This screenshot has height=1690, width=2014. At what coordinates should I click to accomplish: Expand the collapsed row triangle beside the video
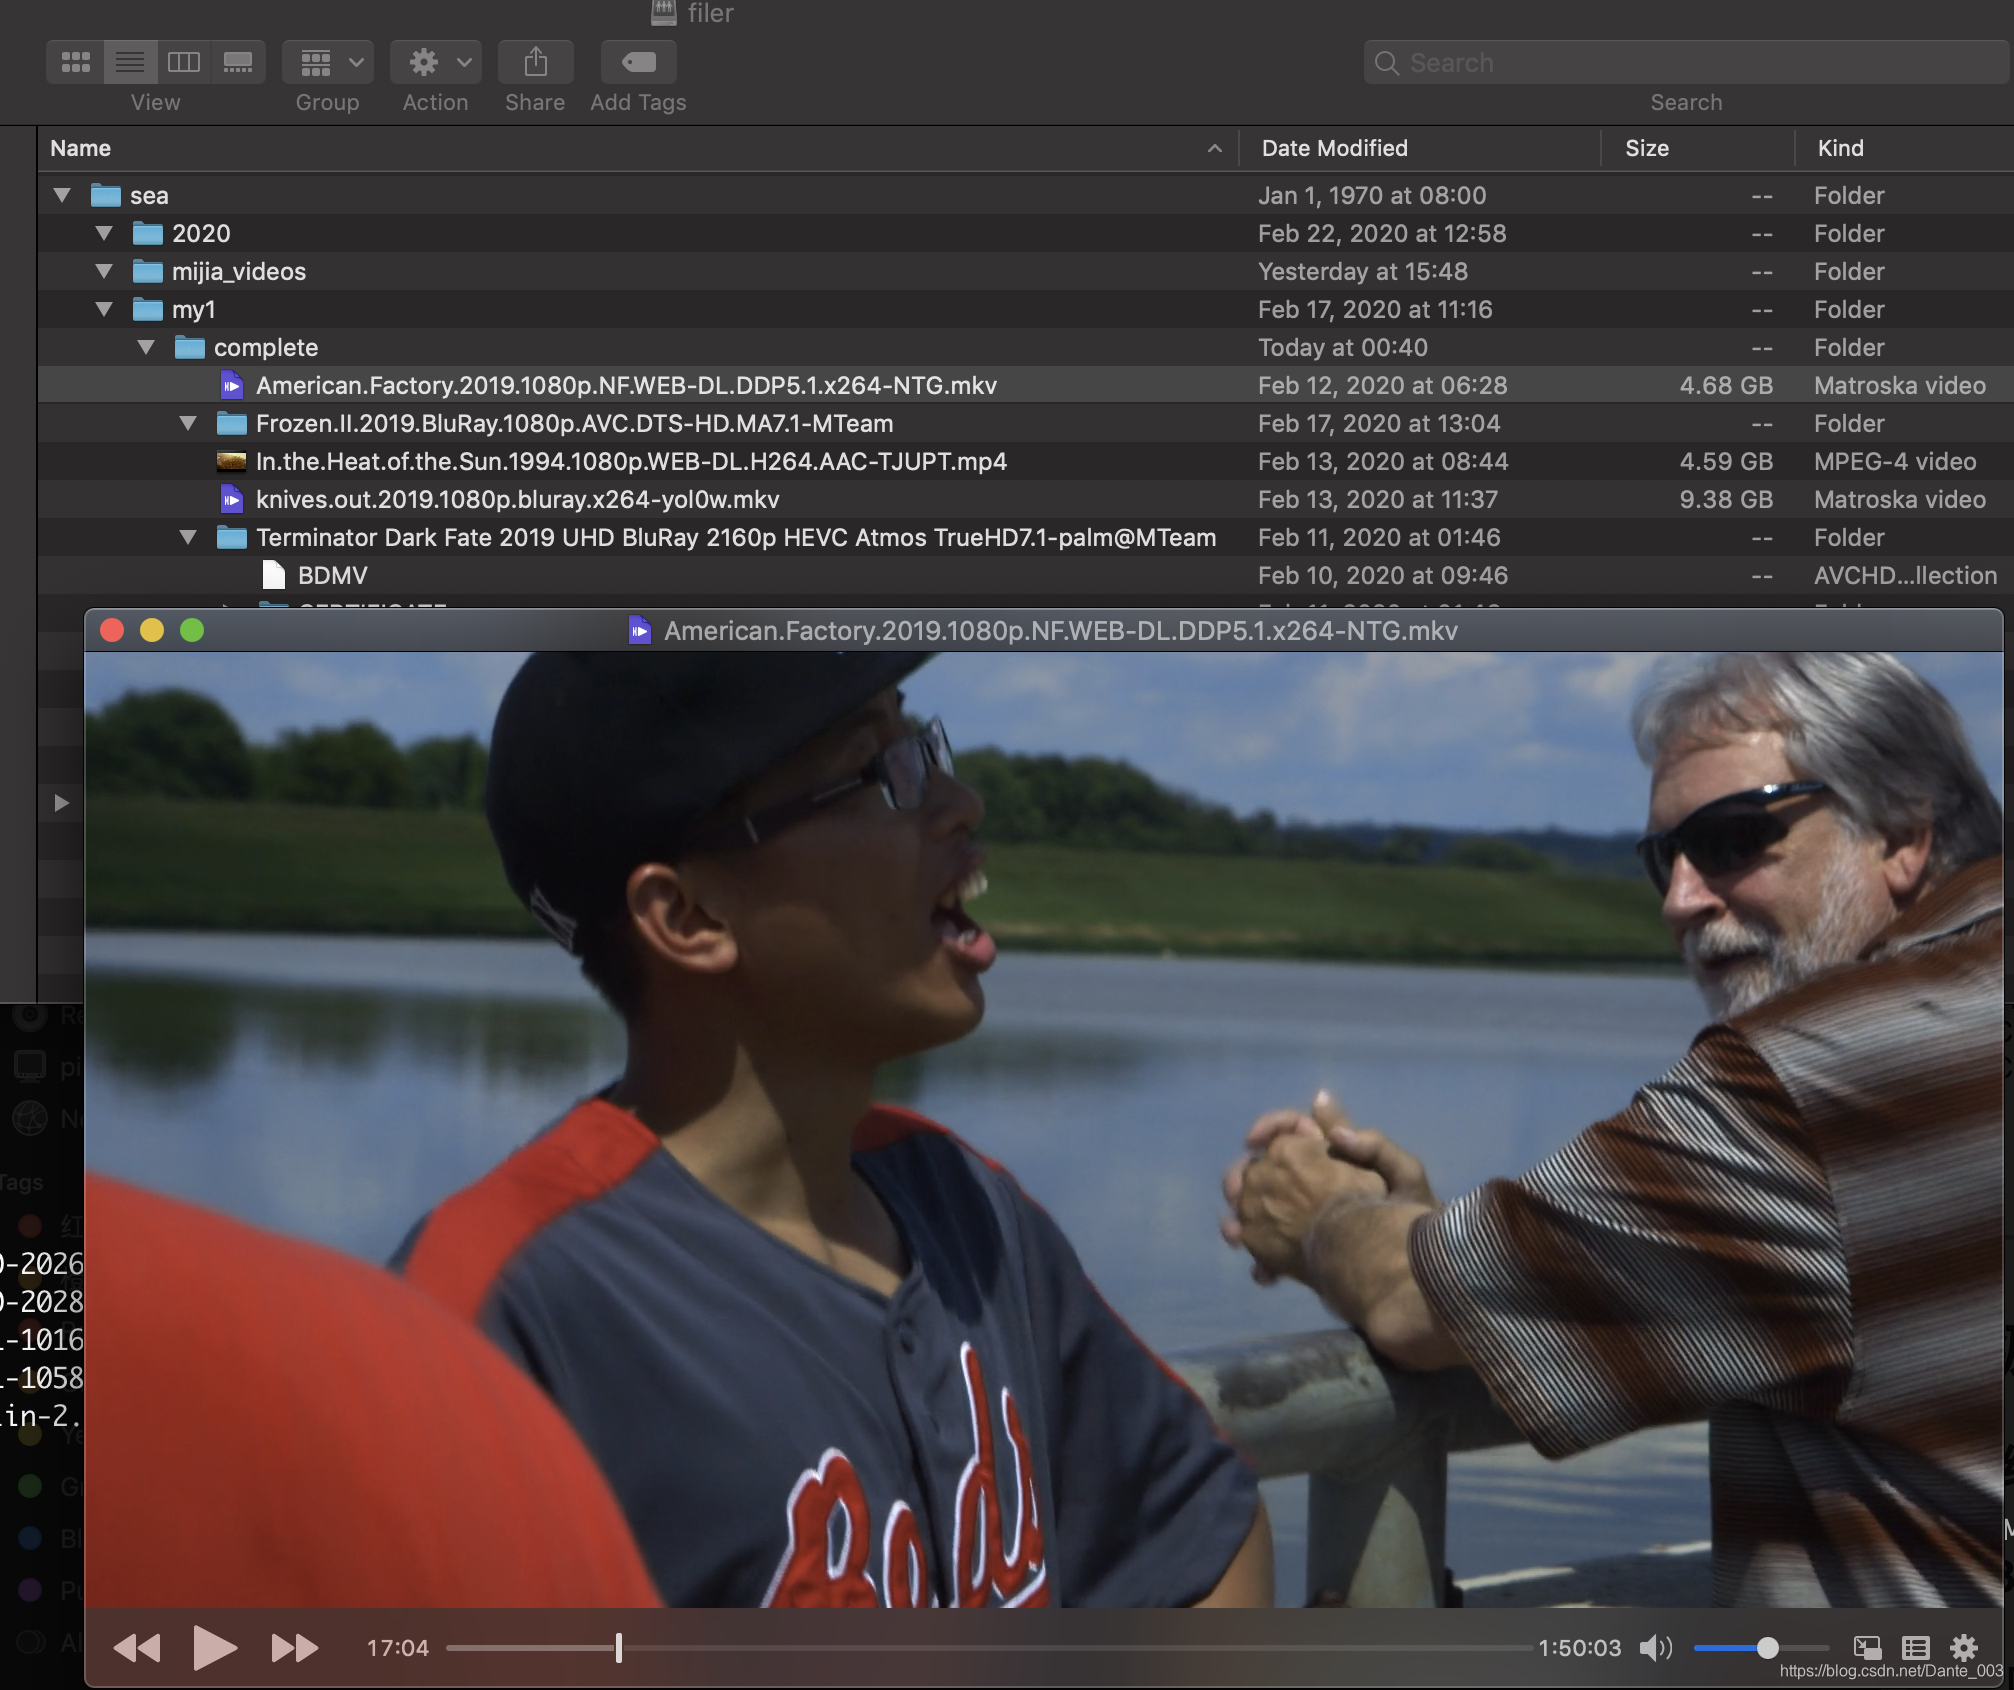[61, 803]
